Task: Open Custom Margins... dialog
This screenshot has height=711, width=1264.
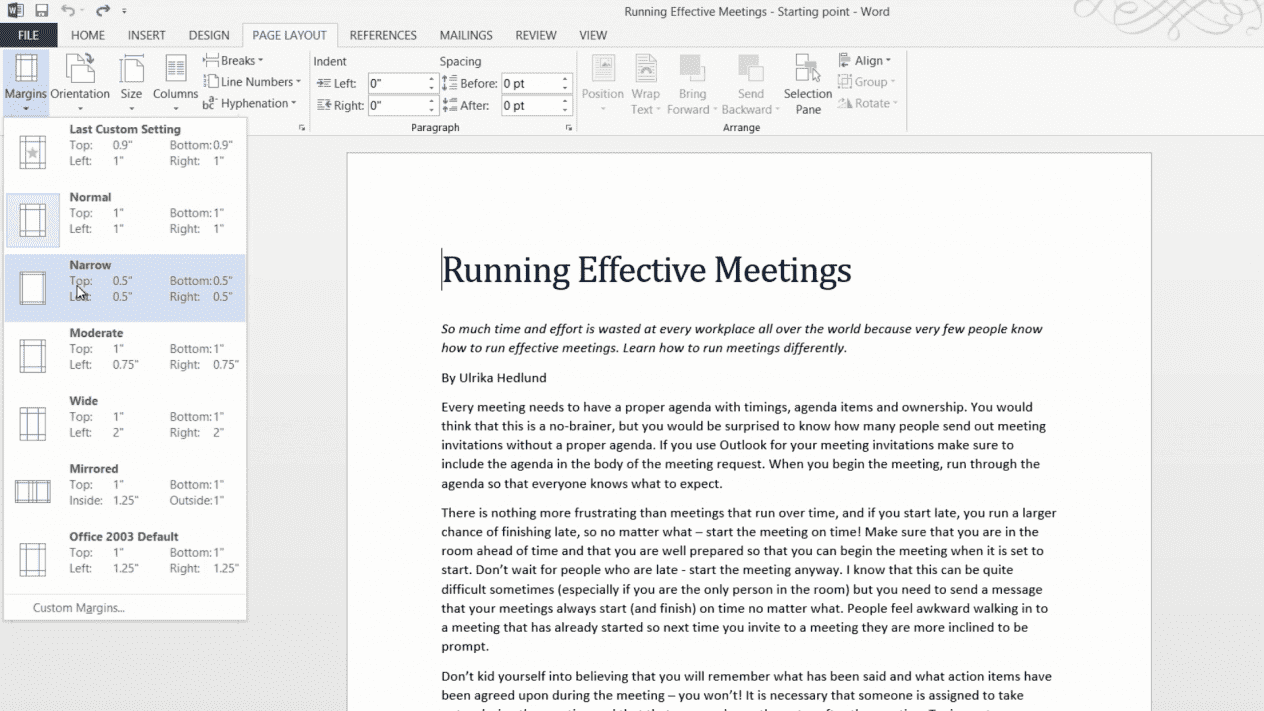Action: pos(125,608)
